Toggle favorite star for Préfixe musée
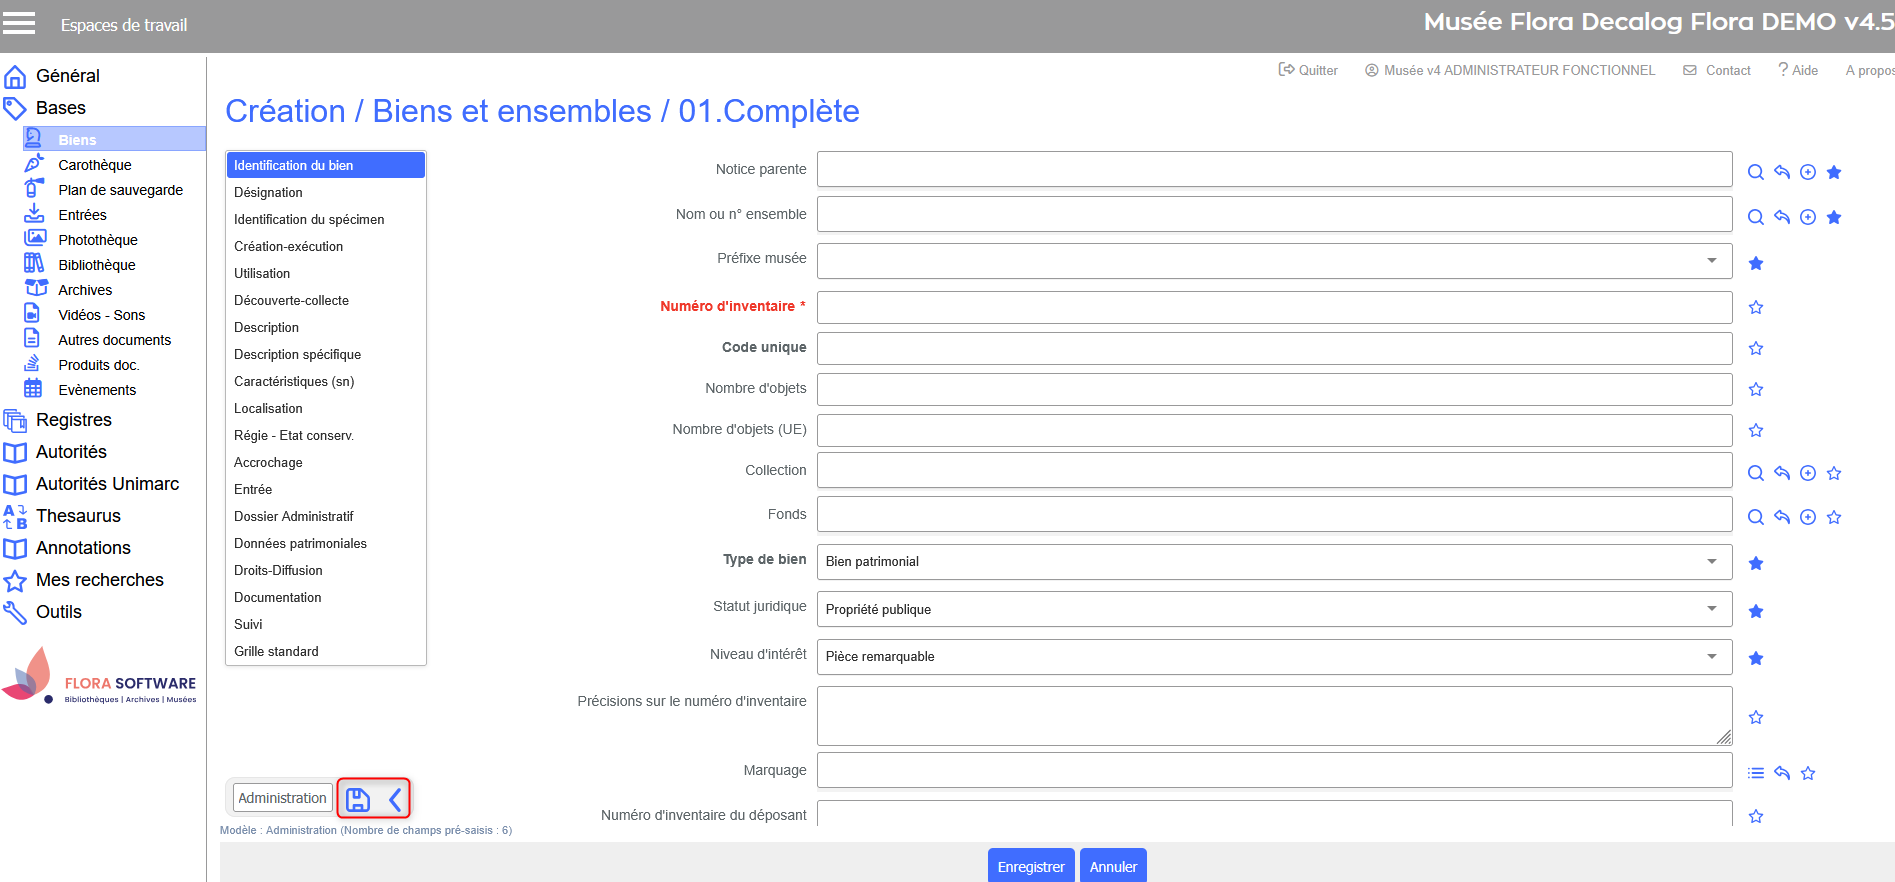 [x=1756, y=263]
